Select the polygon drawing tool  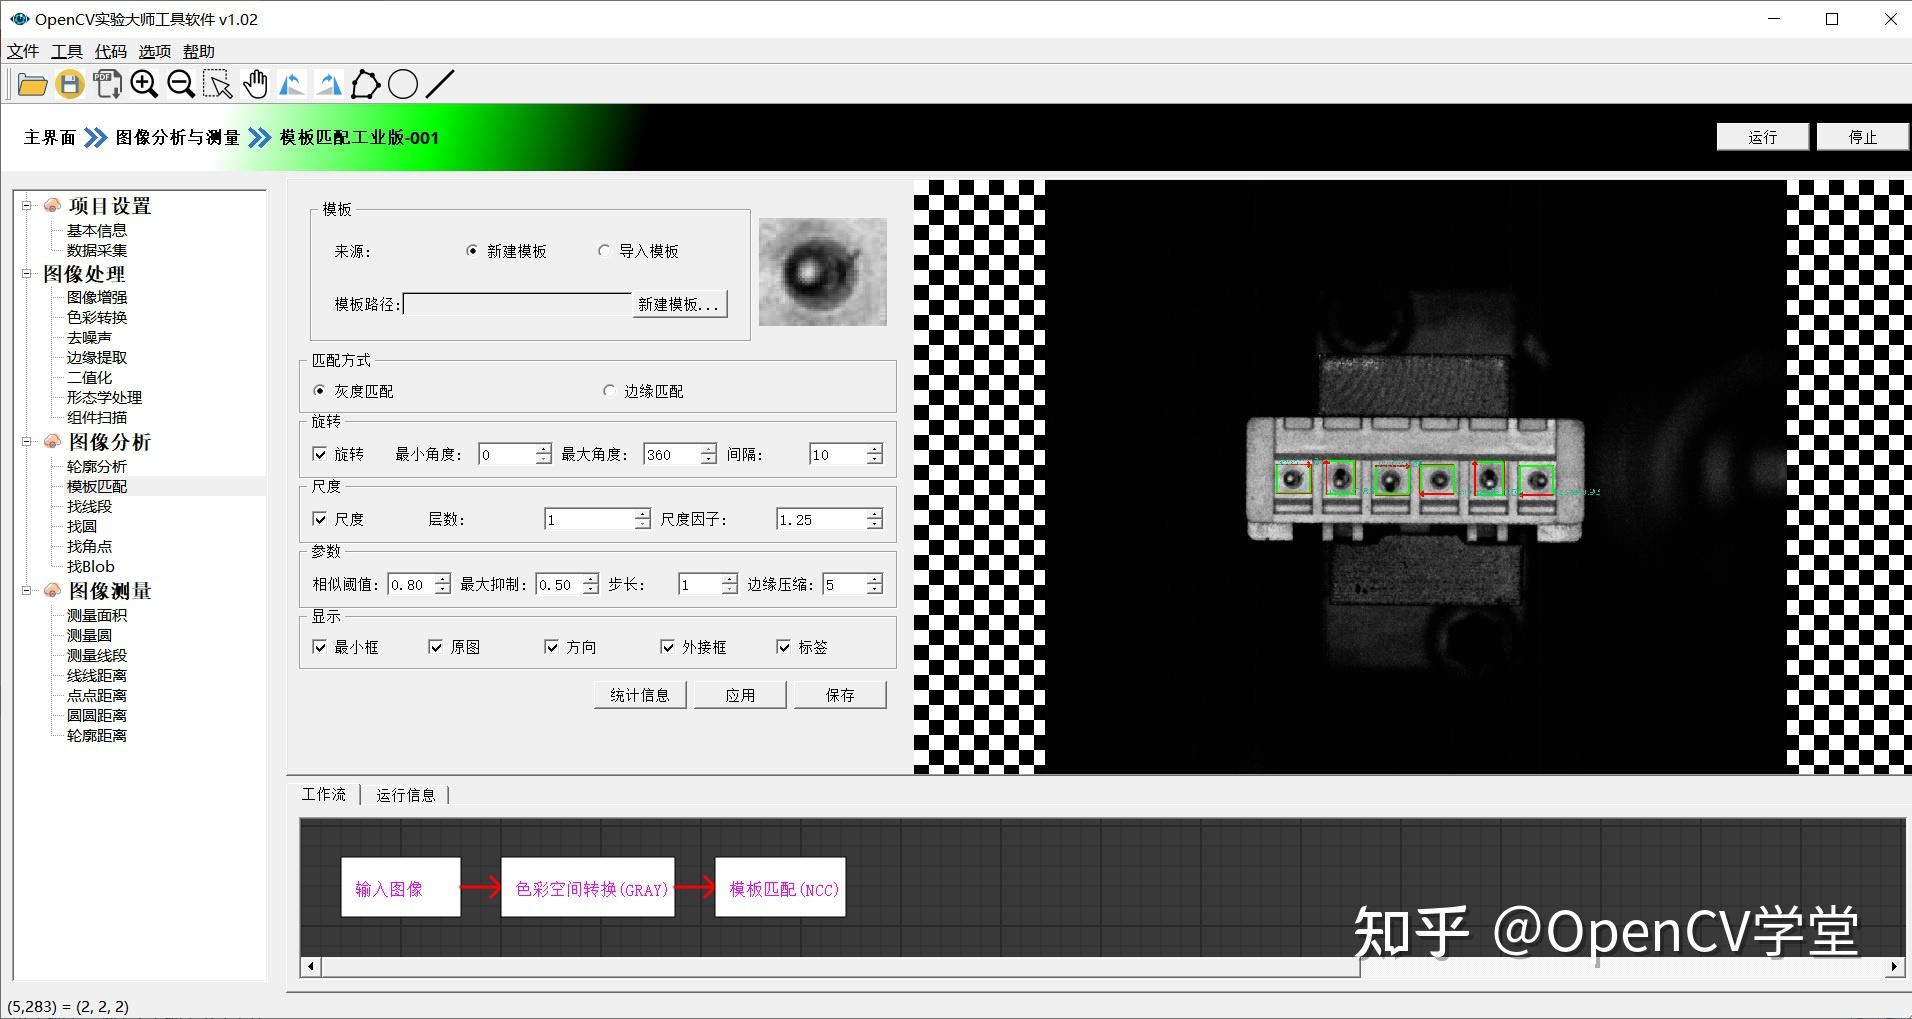[x=366, y=84]
